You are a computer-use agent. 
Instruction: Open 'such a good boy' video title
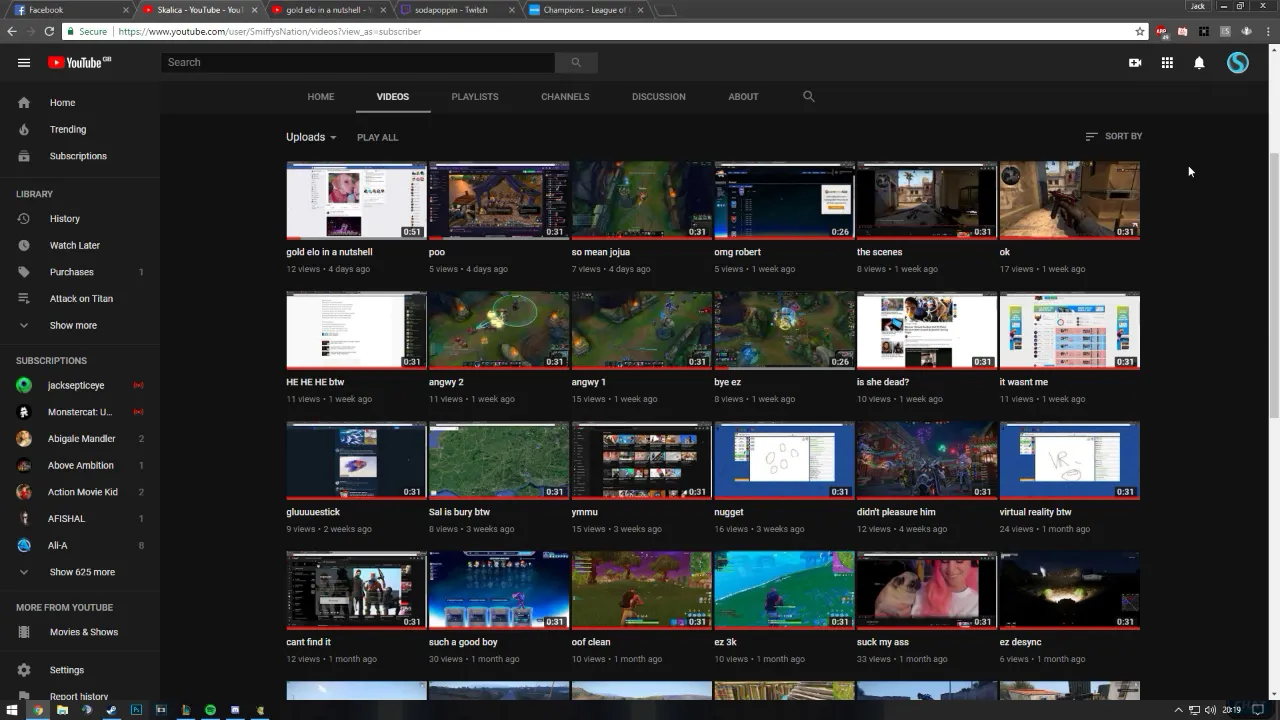coord(463,642)
